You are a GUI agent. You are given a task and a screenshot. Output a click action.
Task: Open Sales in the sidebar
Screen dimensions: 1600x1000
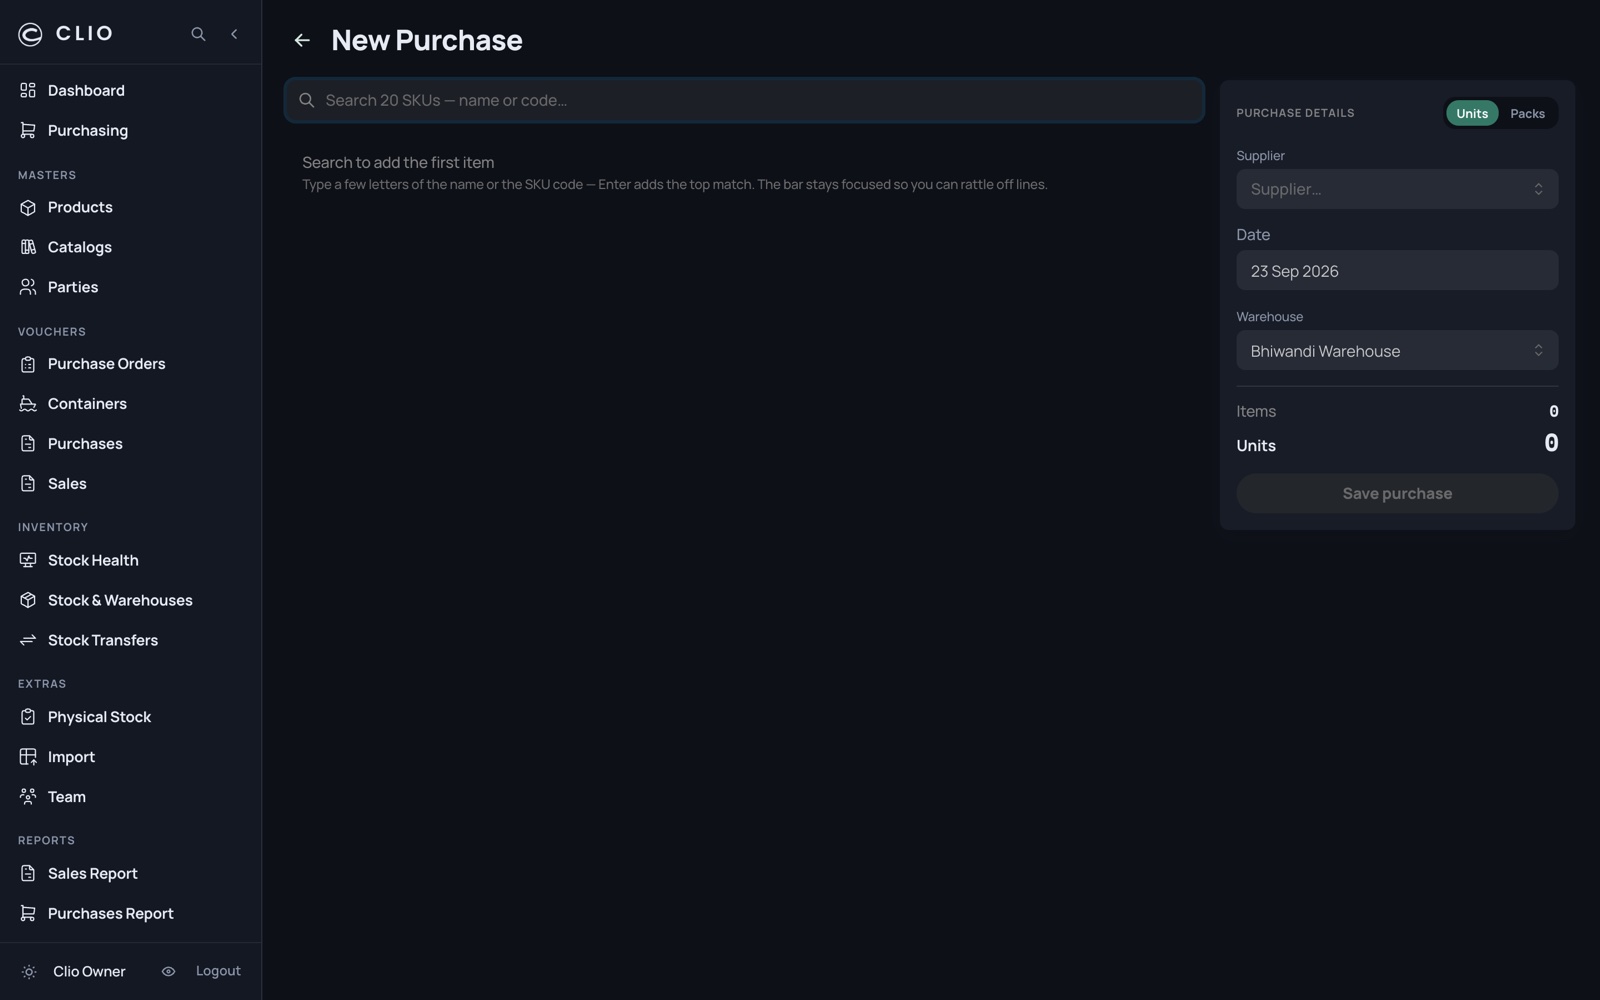pyautogui.click(x=131, y=484)
